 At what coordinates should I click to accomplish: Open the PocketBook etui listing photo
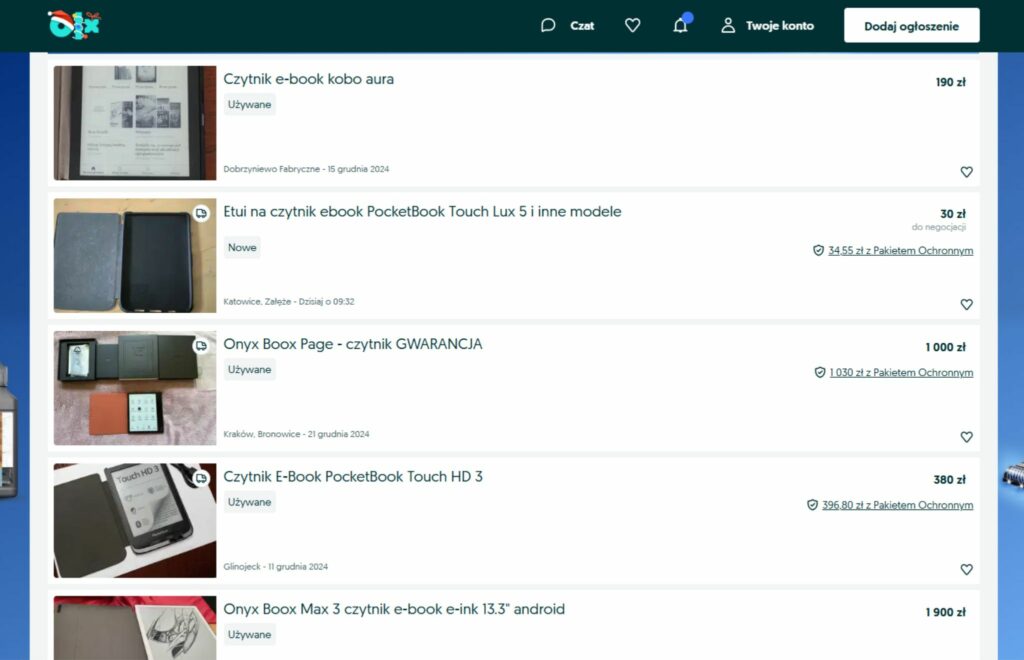(135, 255)
